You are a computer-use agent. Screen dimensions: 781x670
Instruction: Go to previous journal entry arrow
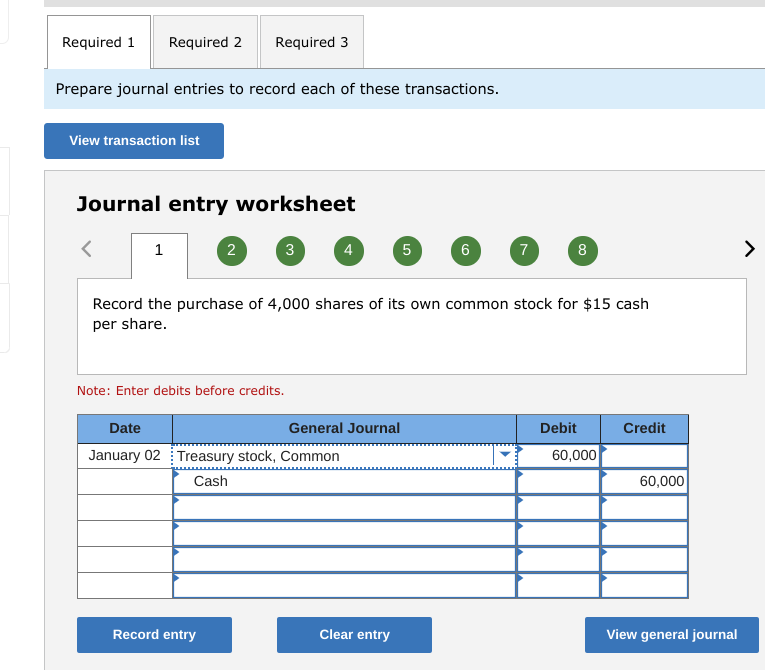[87, 249]
